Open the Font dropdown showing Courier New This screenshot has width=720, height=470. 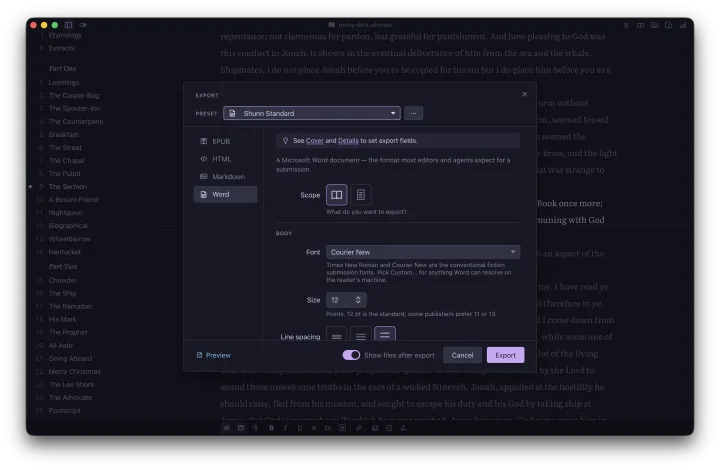pos(423,252)
